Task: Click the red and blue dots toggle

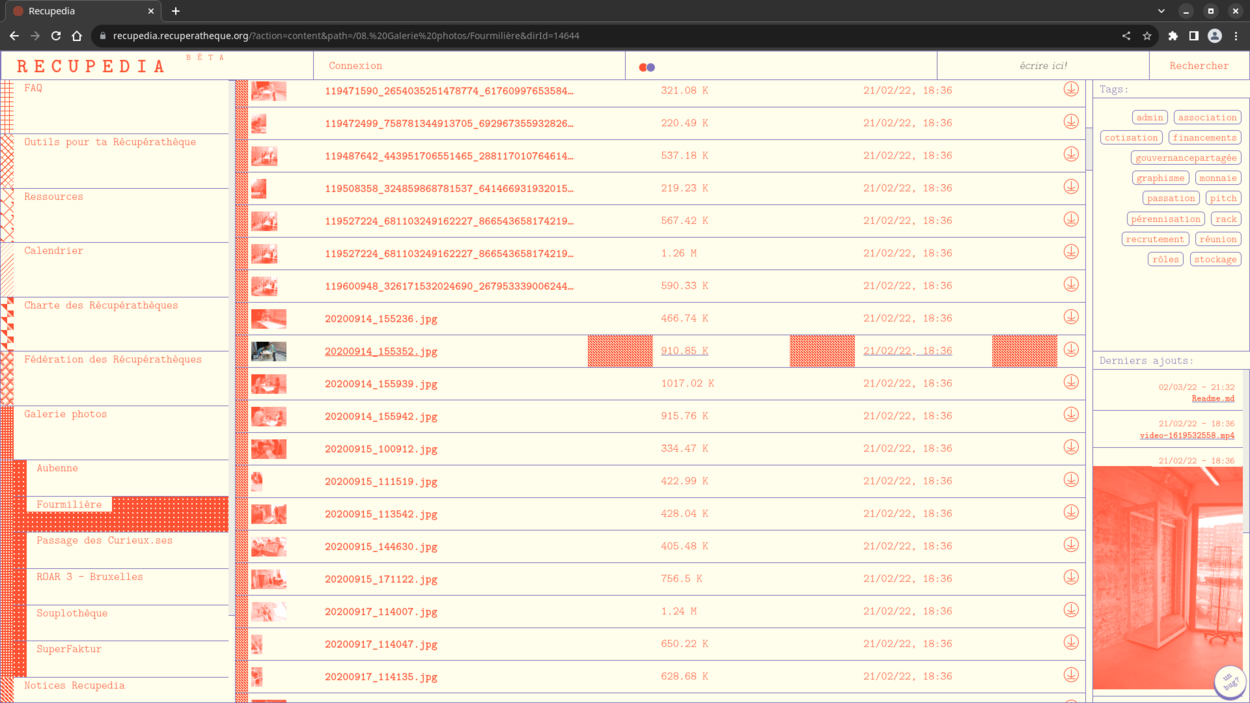Action: tap(647, 67)
